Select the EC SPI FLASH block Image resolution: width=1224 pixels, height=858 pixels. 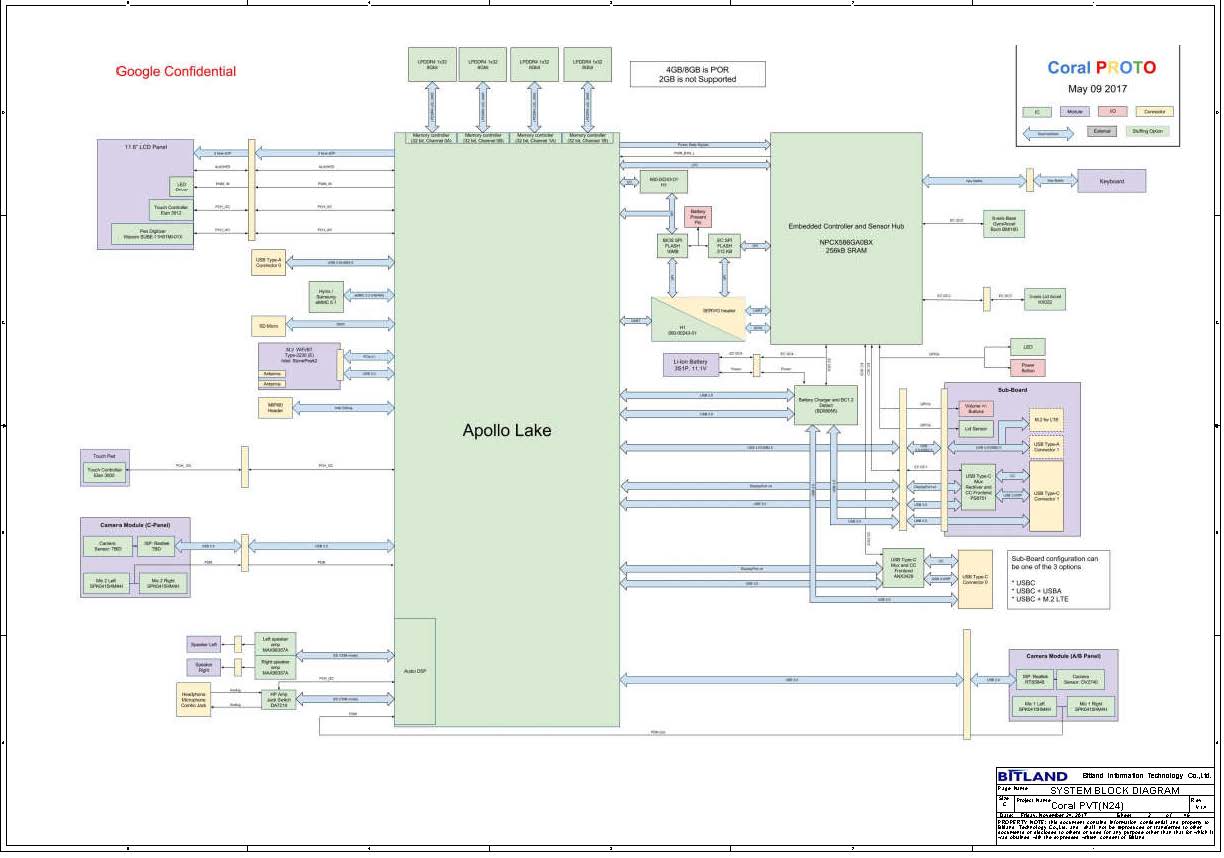724,246
